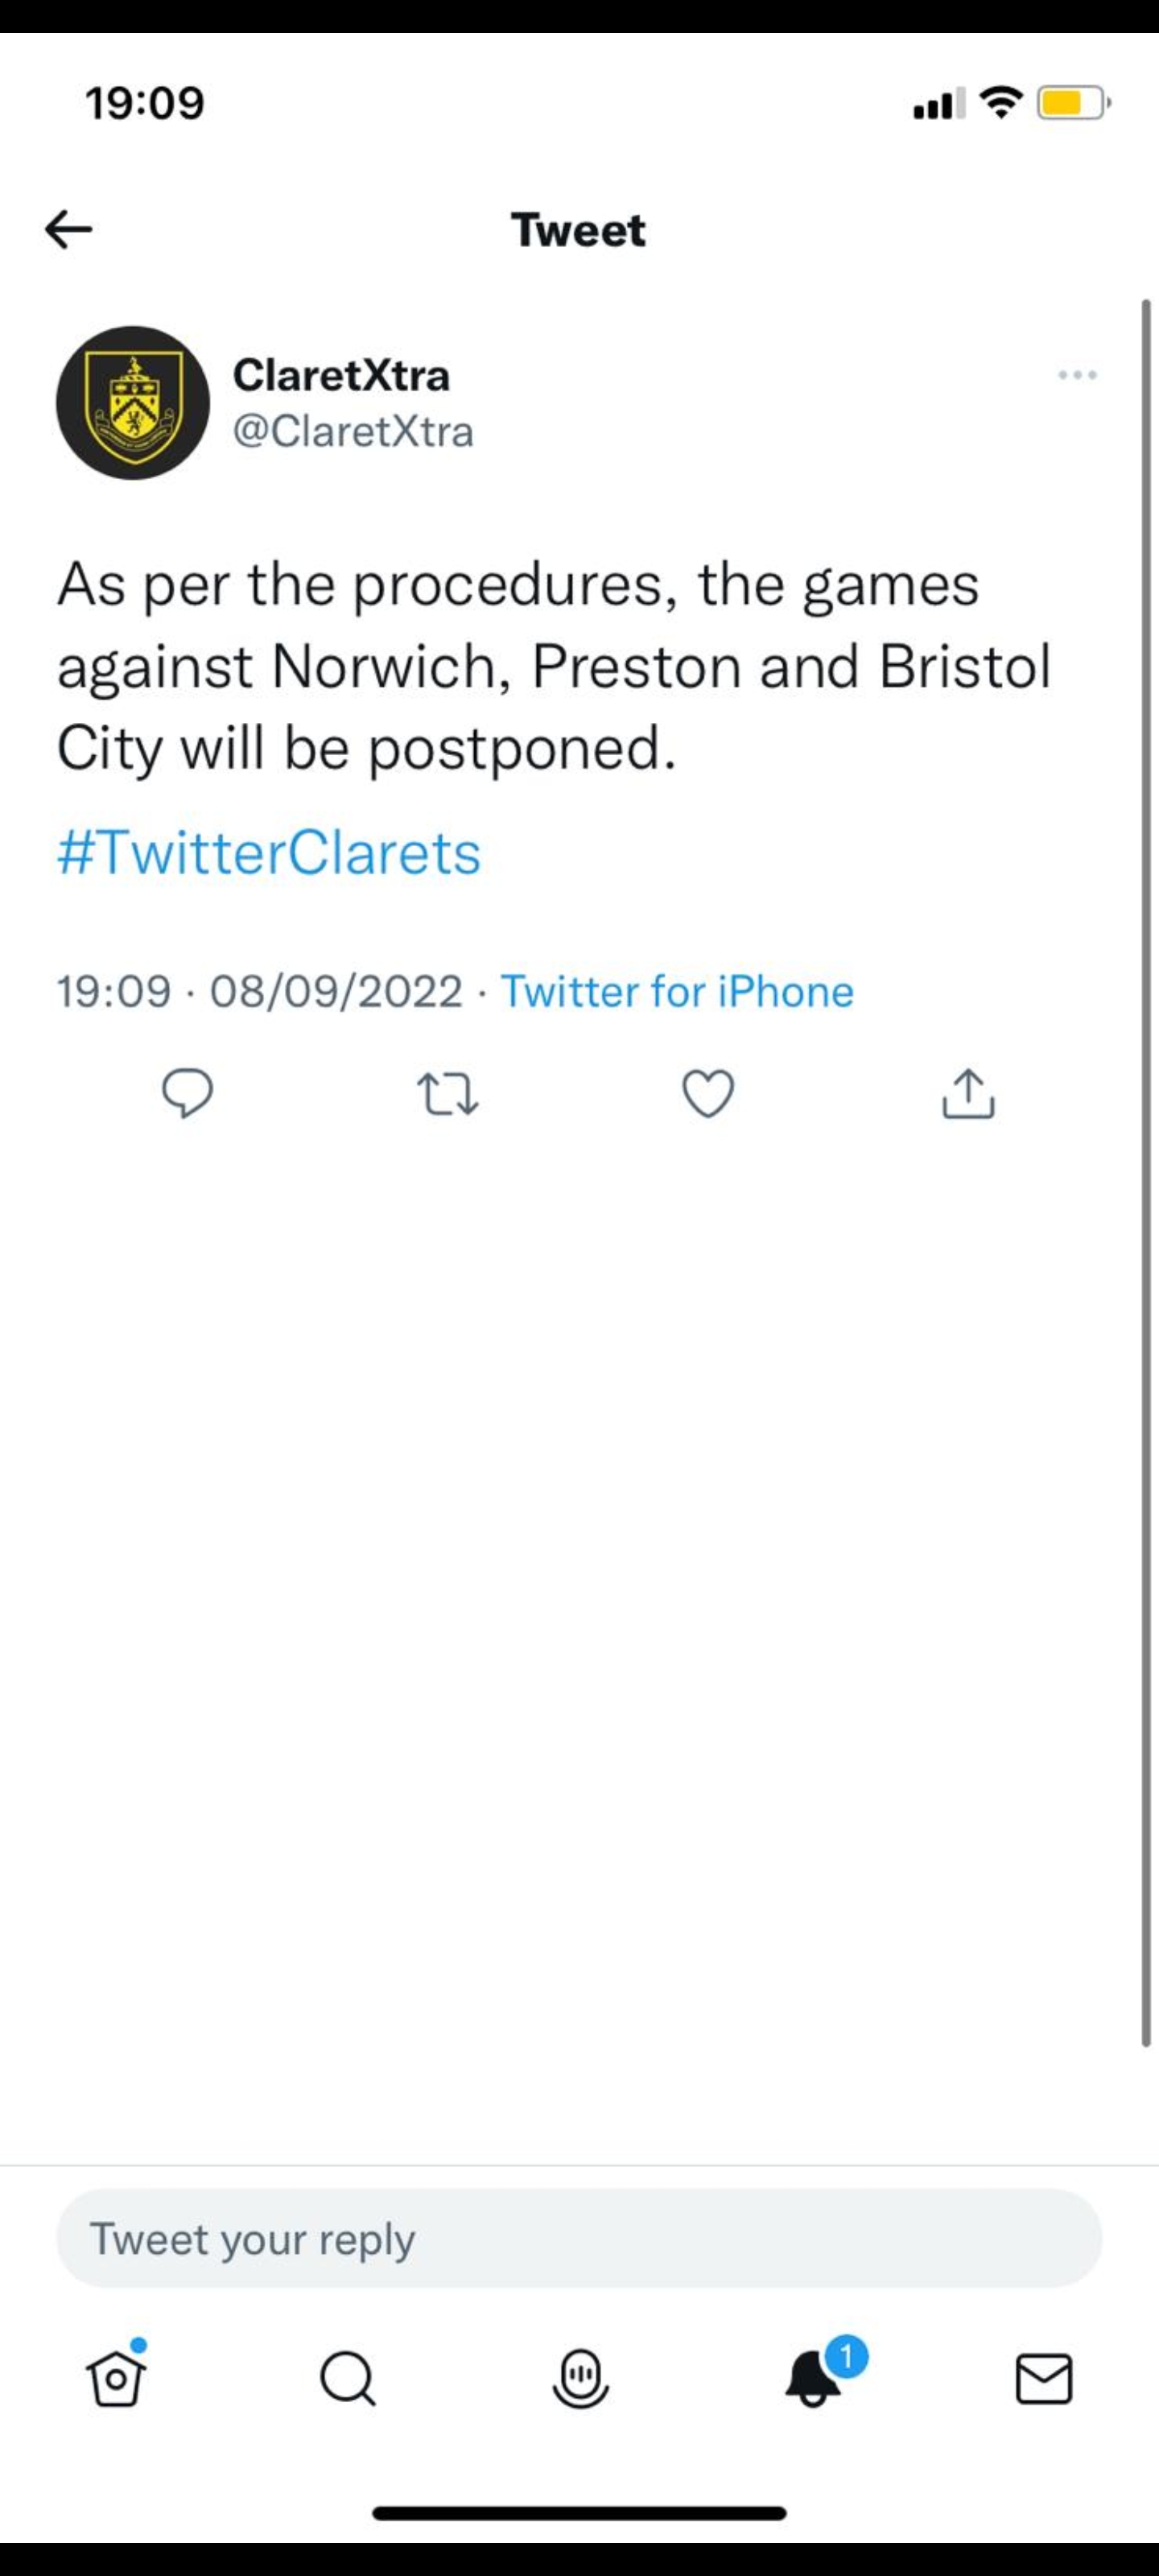Tap the ClaretXtra display name

(341, 375)
